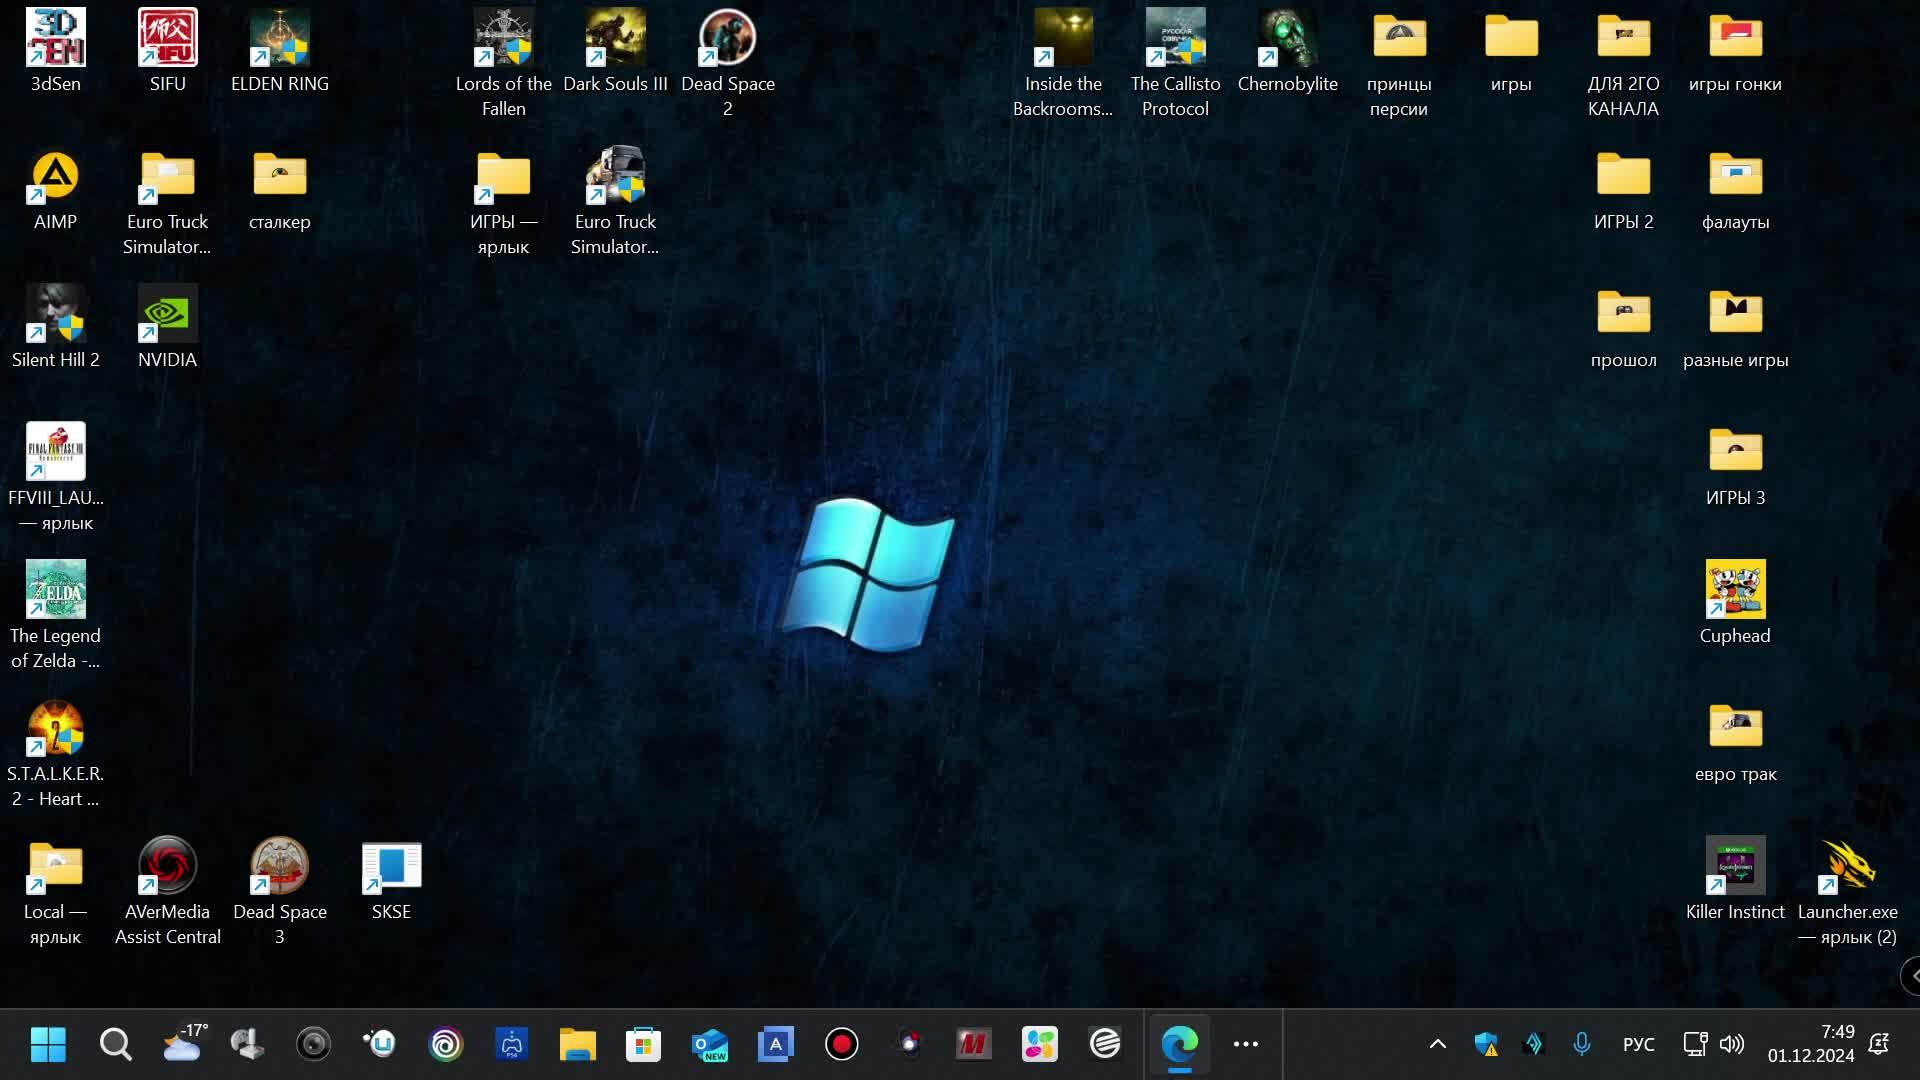
Task: Open taskbar Search magnifier
Action: coord(115,1044)
